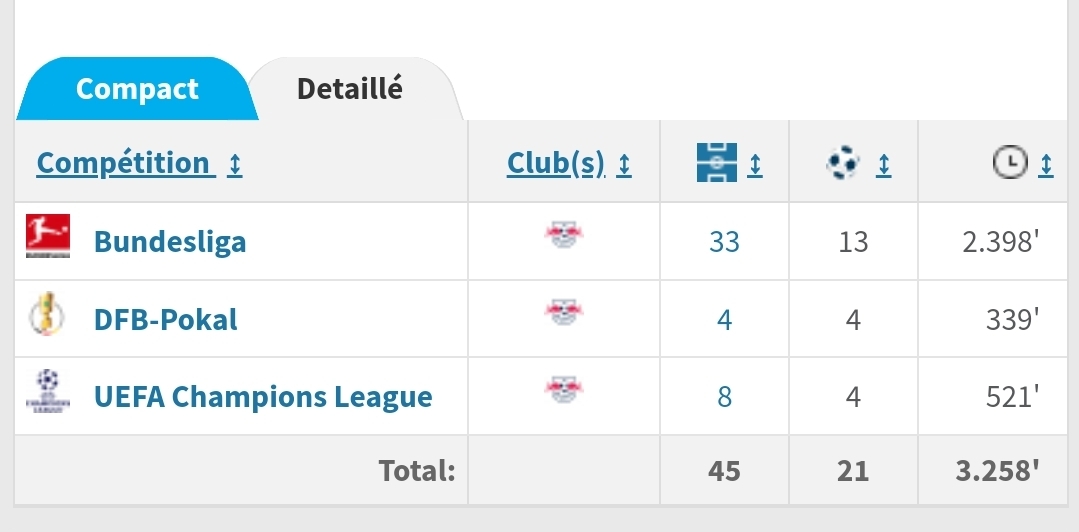Toggle sort arrow next to goals icon
1079x532 pixels.
click(883, 164)
